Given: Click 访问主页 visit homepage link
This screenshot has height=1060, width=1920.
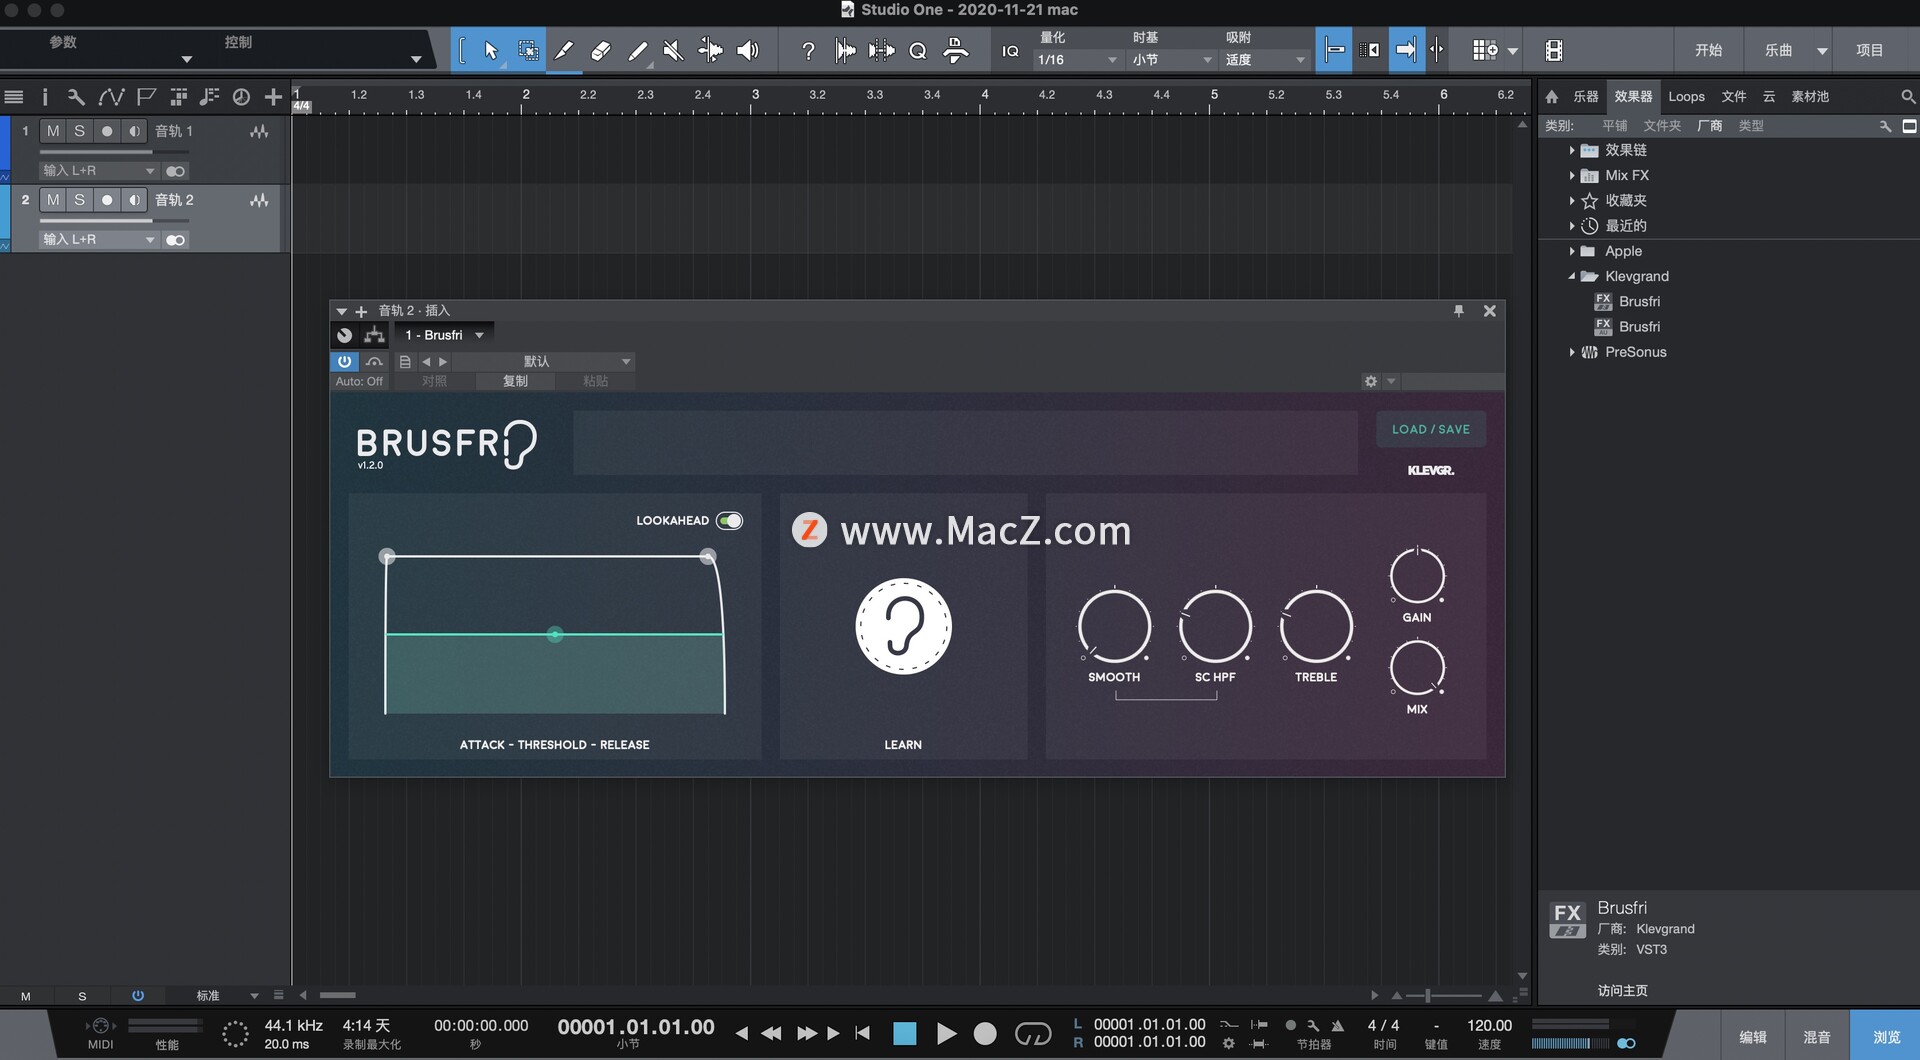Looking at the screenshot, I should [x=1622, y=990].
